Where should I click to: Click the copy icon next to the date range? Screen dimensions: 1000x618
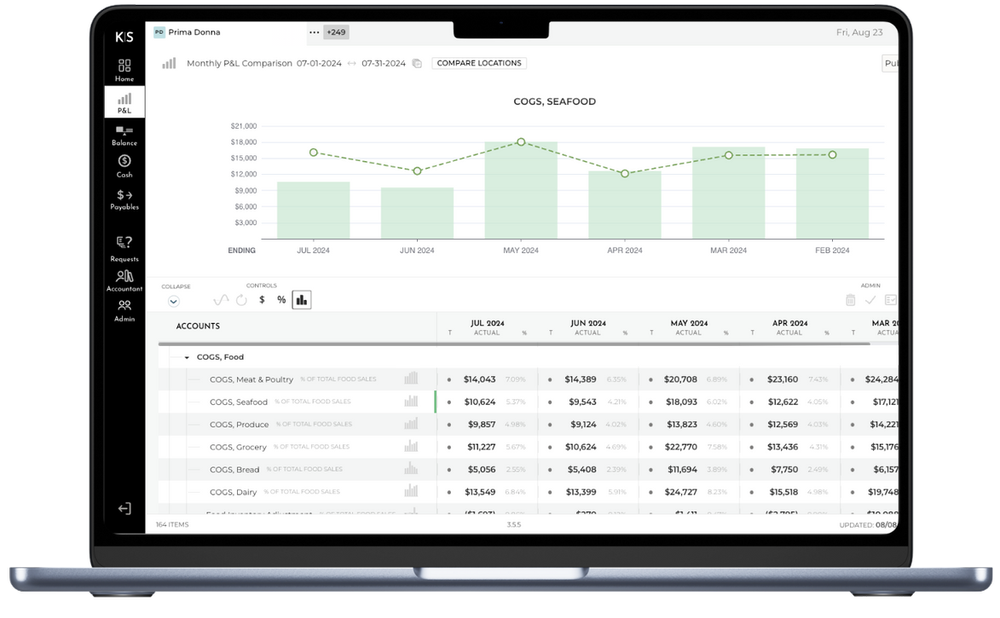418,62
